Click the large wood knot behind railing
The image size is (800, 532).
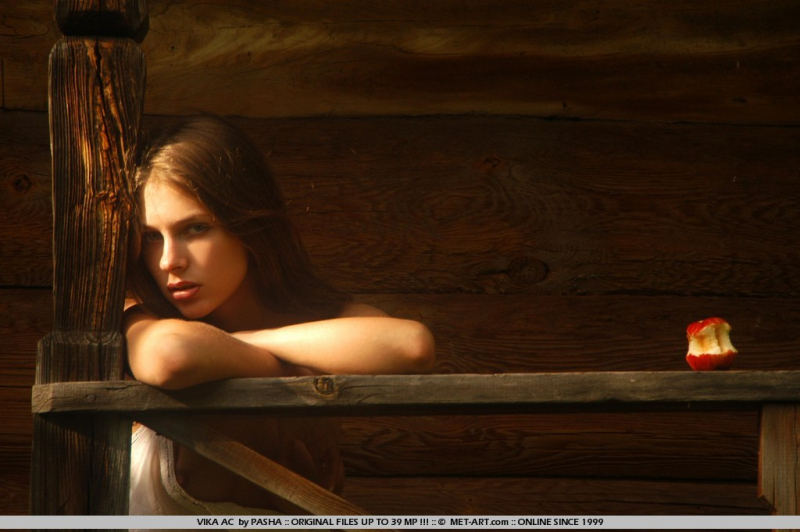pos(528,270)
